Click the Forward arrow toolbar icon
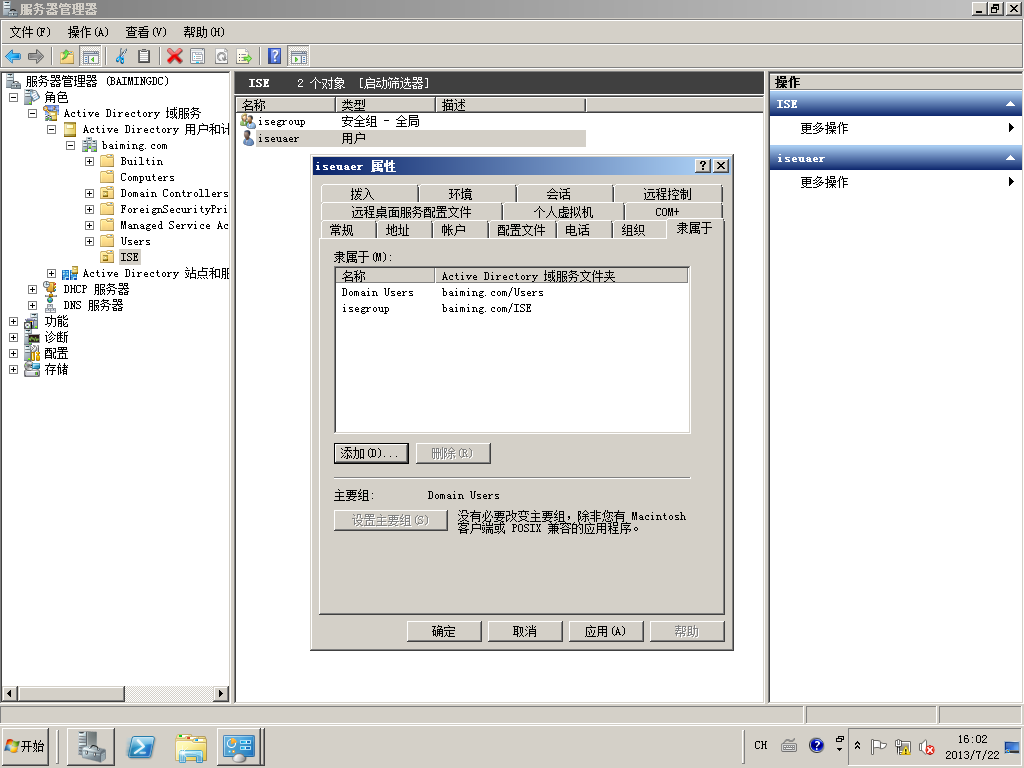 point(36,57)
